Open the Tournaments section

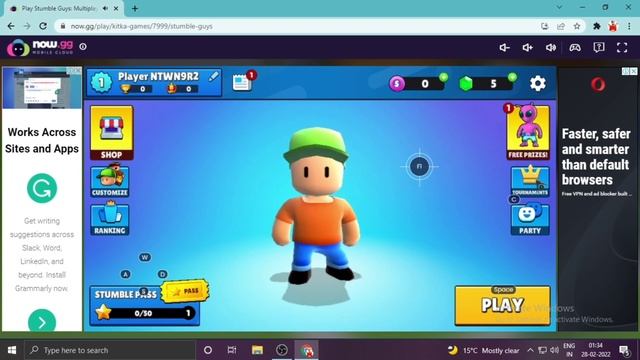coord(530,181)
